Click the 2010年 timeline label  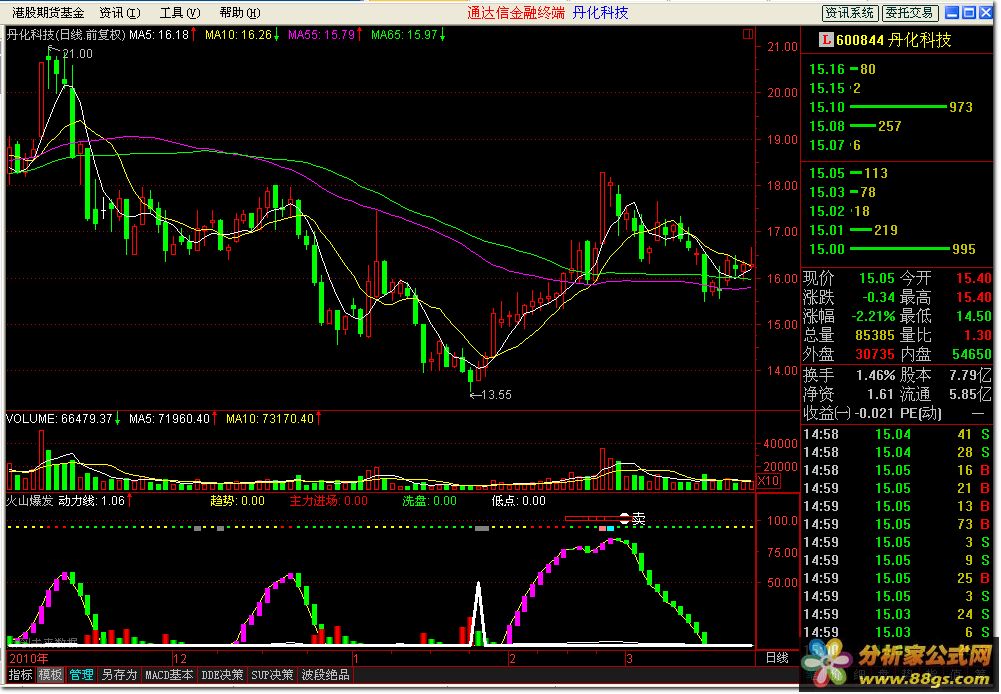click(x=28, y=658)
